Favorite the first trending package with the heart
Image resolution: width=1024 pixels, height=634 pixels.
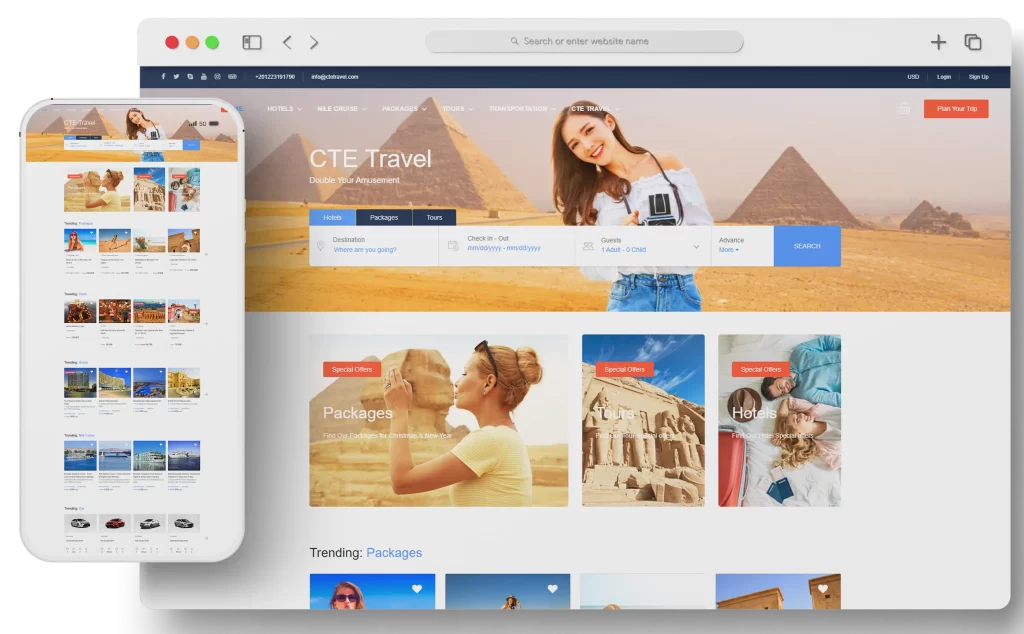click(x=415, y=589)
